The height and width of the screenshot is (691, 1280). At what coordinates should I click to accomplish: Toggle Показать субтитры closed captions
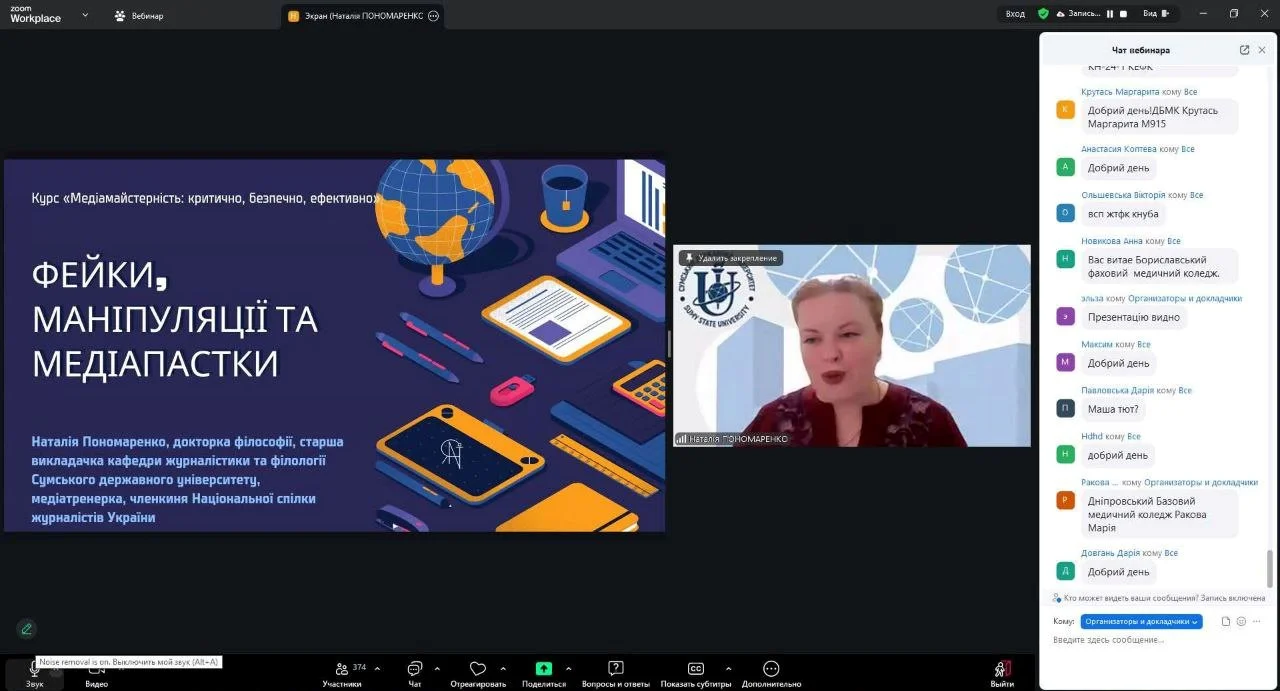pos(695,669)
